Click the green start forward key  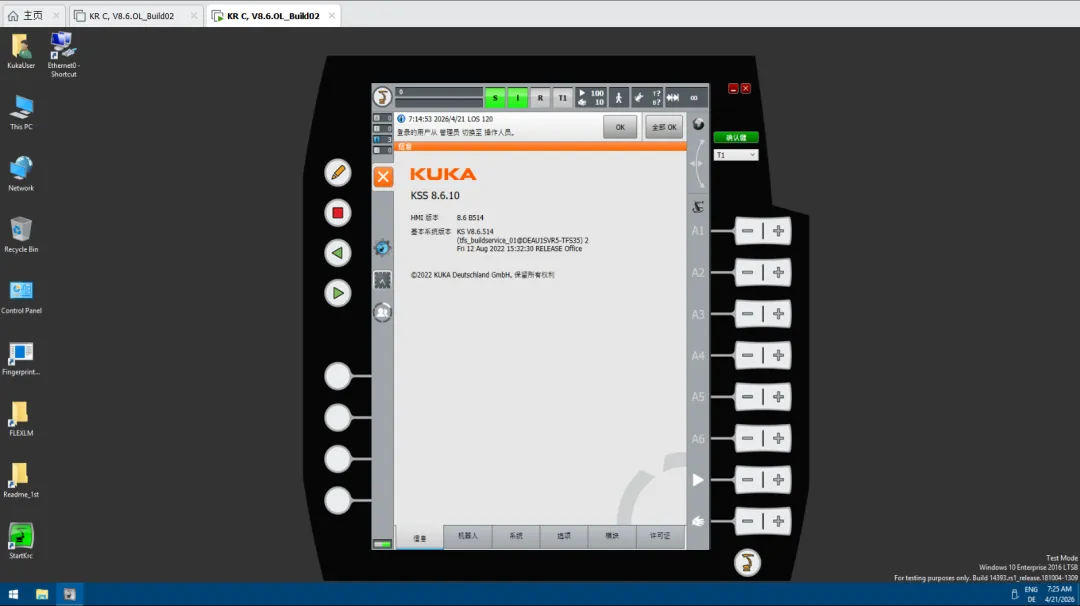click(338, 293)
